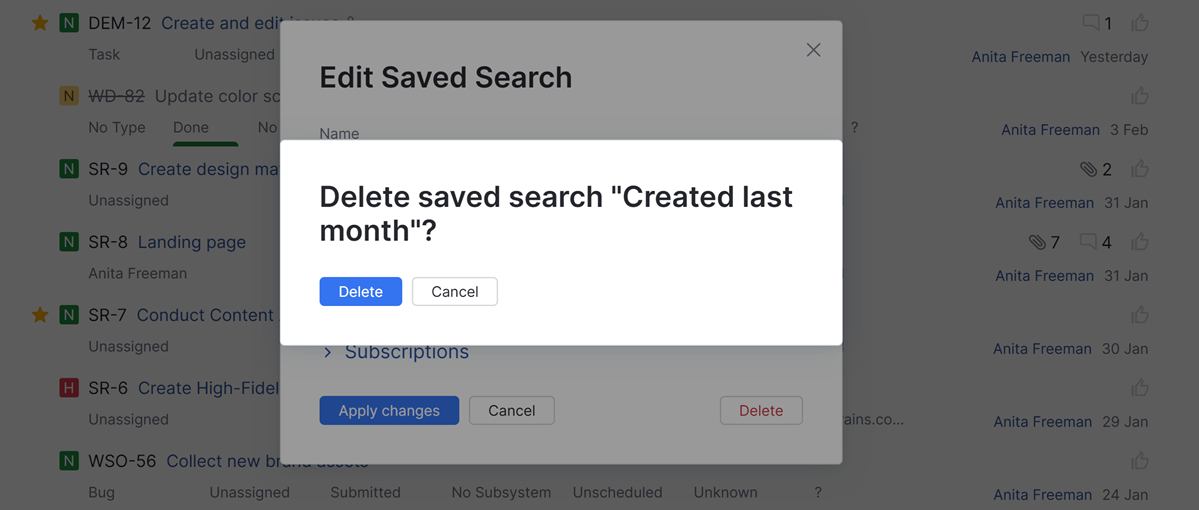1199x510 pixels.
Task: Click the red Delete button in edit dialog
Action: pos(760,410)
